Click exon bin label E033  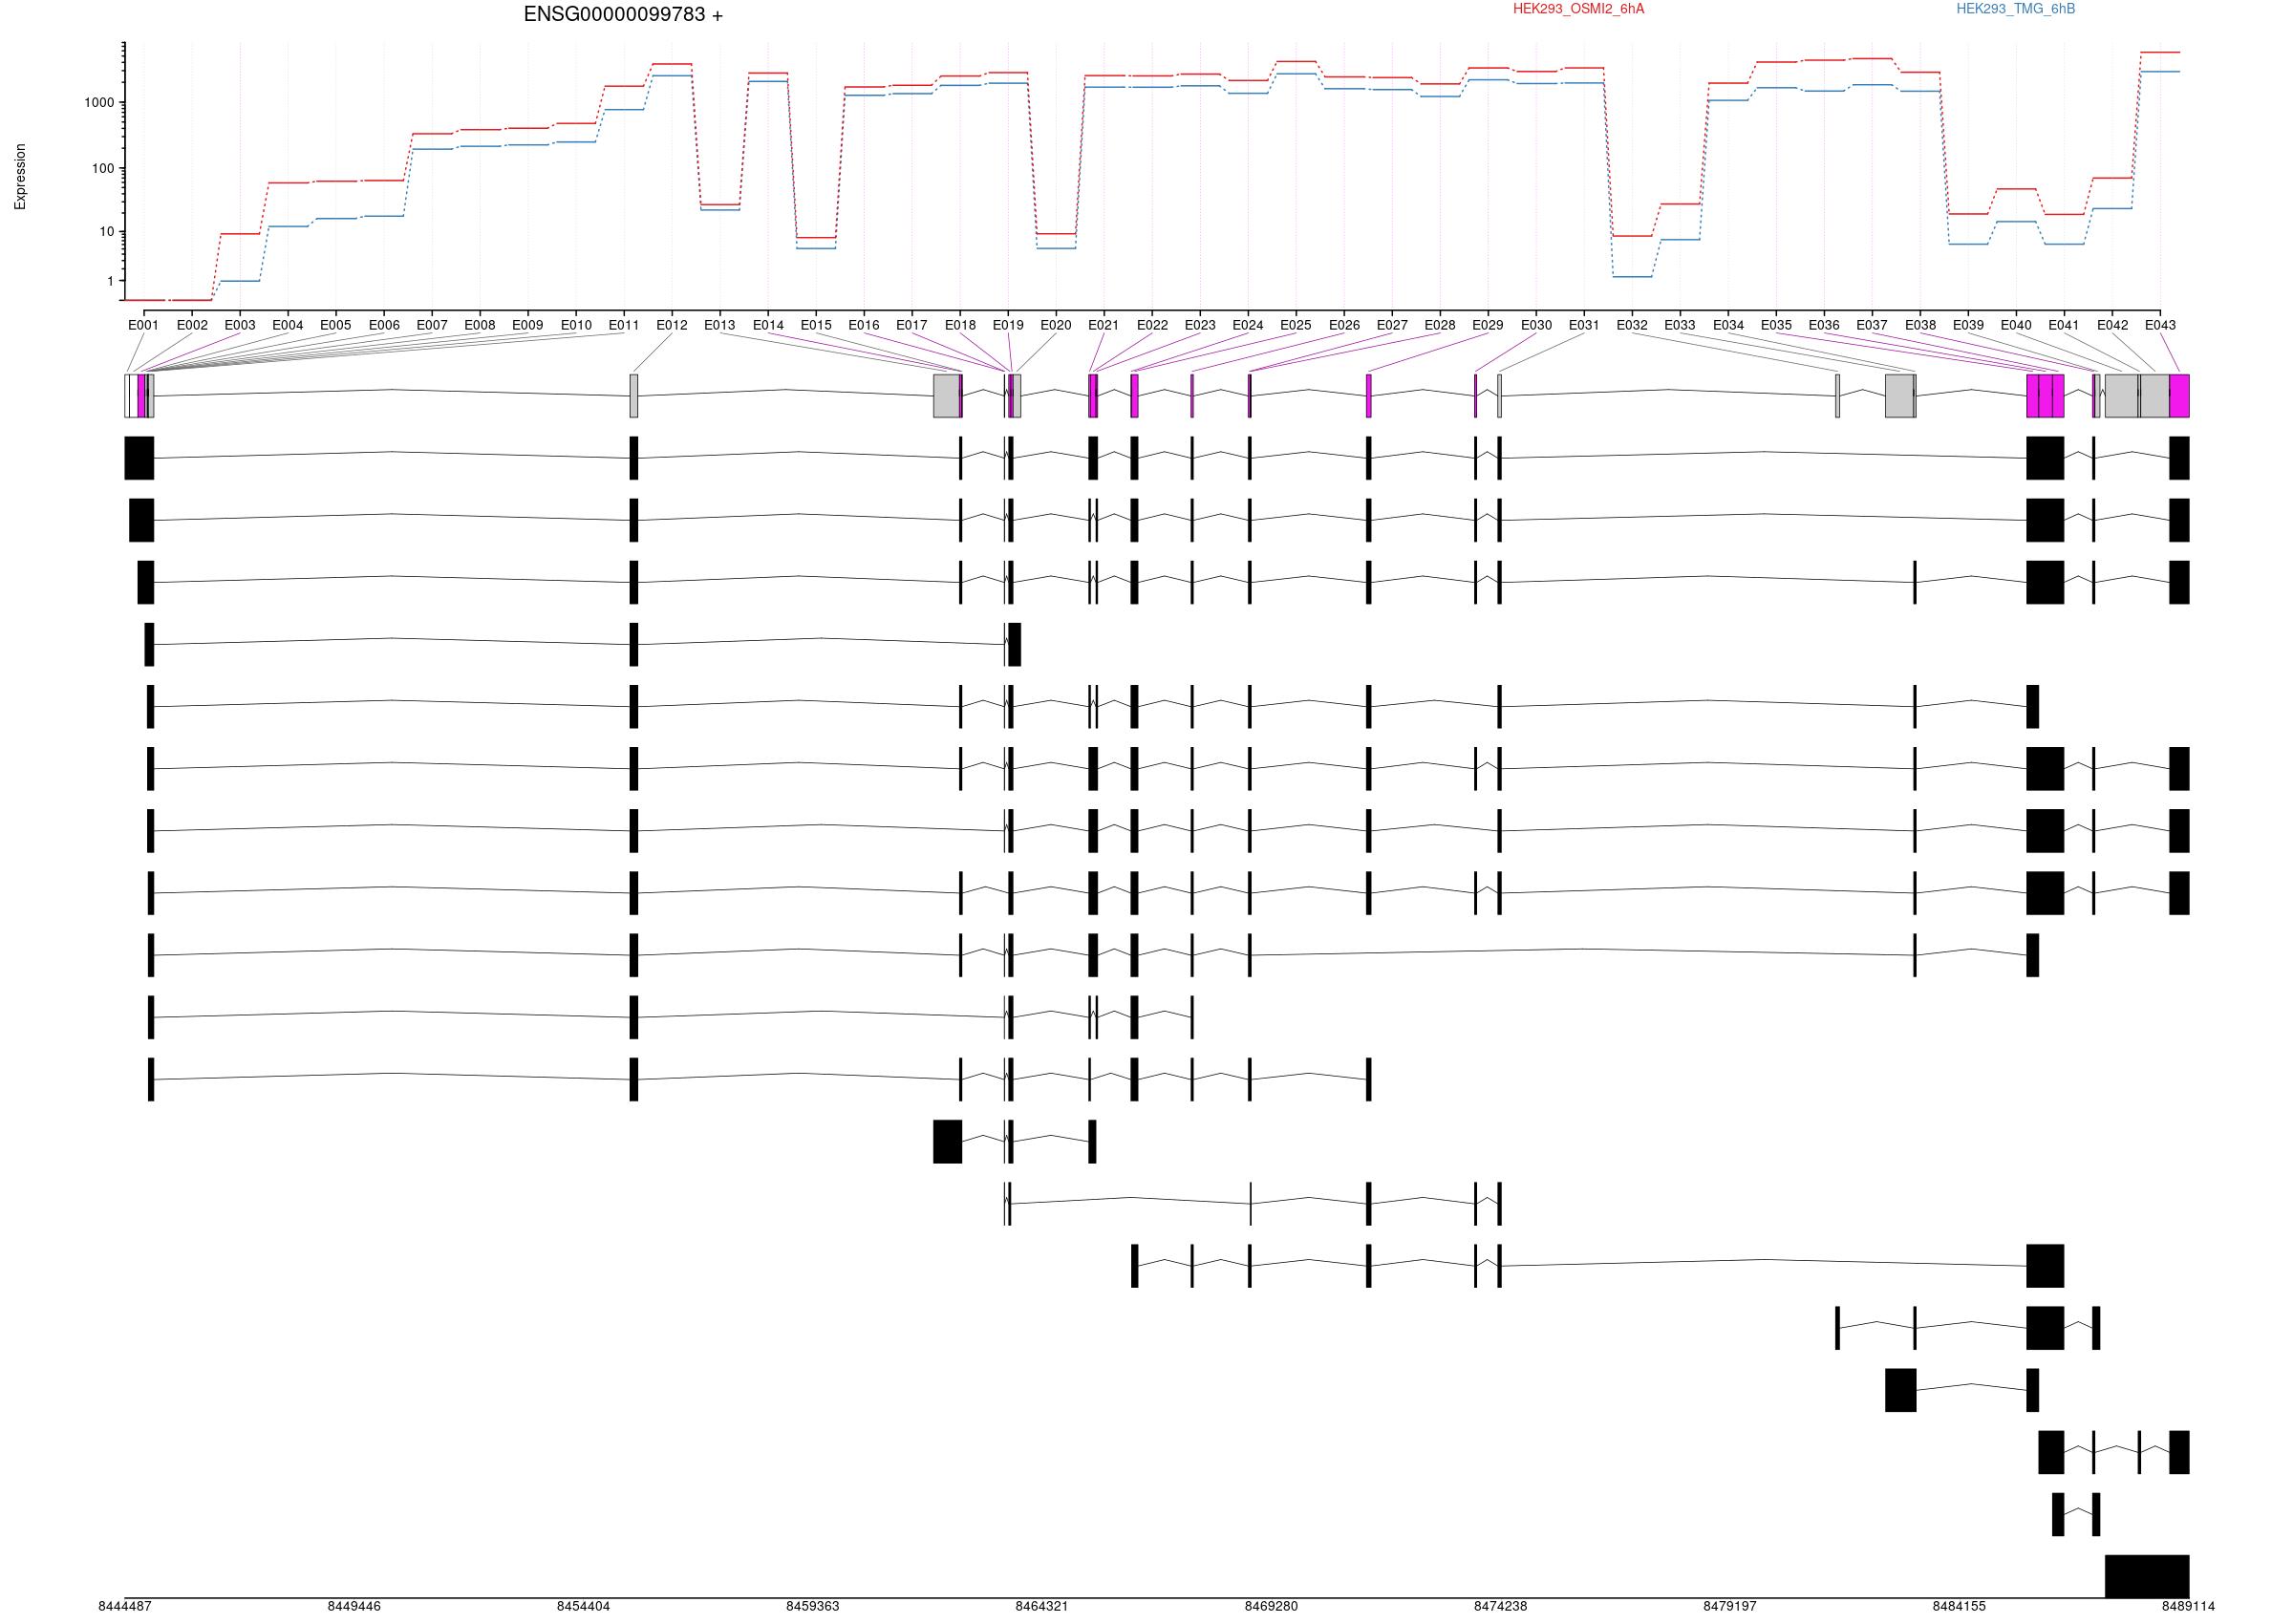[x=1680, y=325]
